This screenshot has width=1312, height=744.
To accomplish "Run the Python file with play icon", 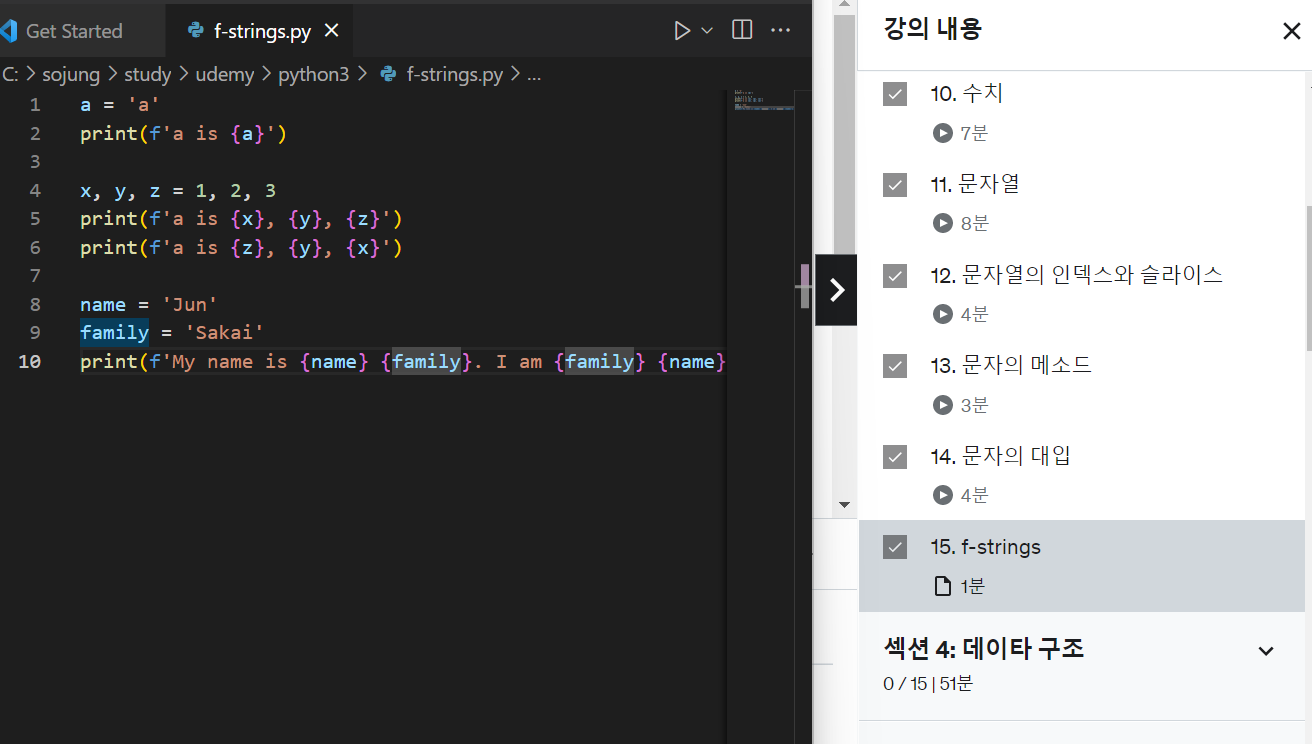I will (683, 30).
